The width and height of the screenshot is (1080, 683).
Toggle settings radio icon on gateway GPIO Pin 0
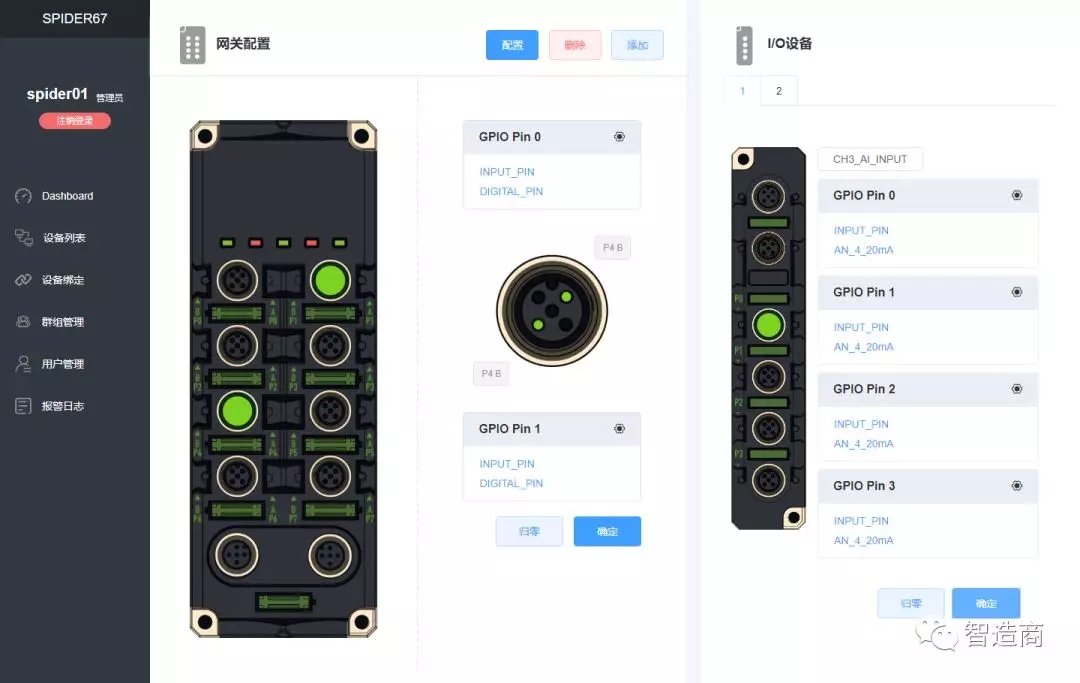coord(619,137)
